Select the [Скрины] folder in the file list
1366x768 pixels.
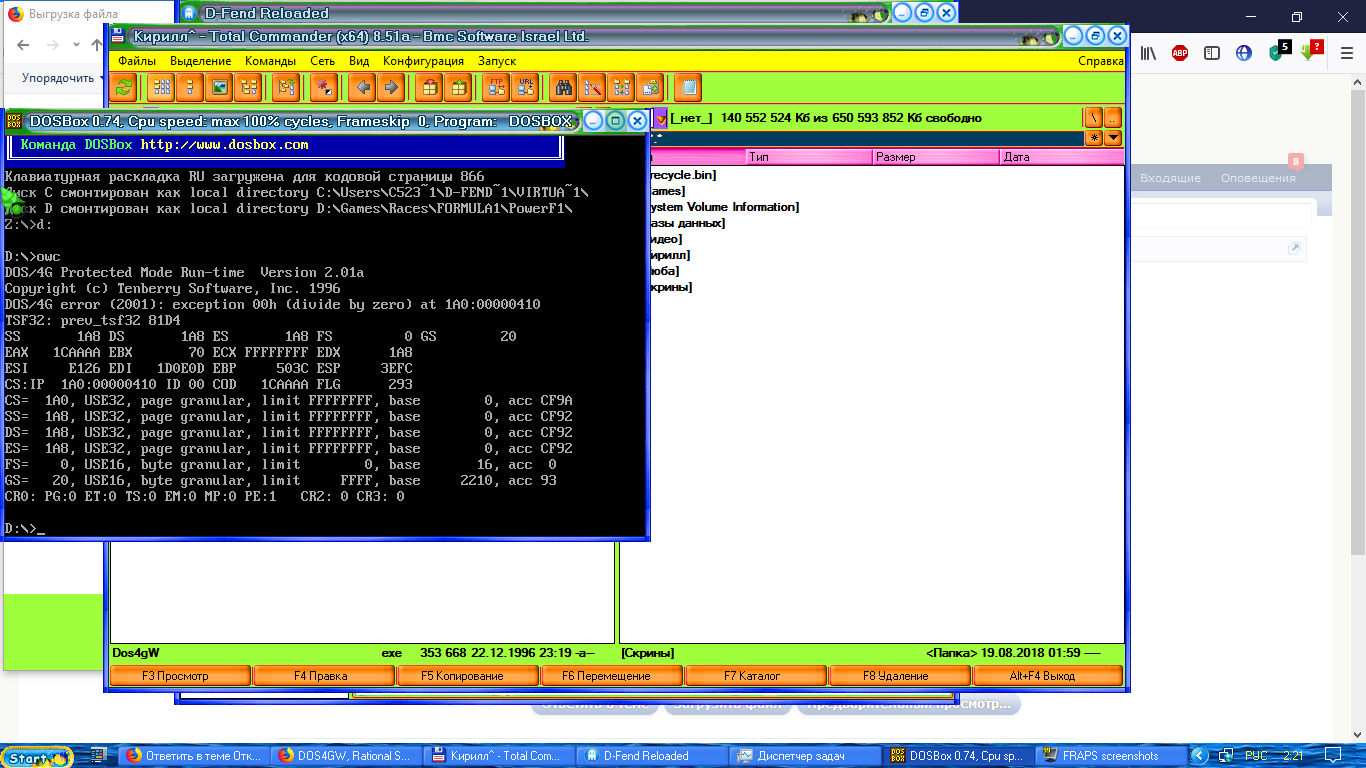[671, 287]
